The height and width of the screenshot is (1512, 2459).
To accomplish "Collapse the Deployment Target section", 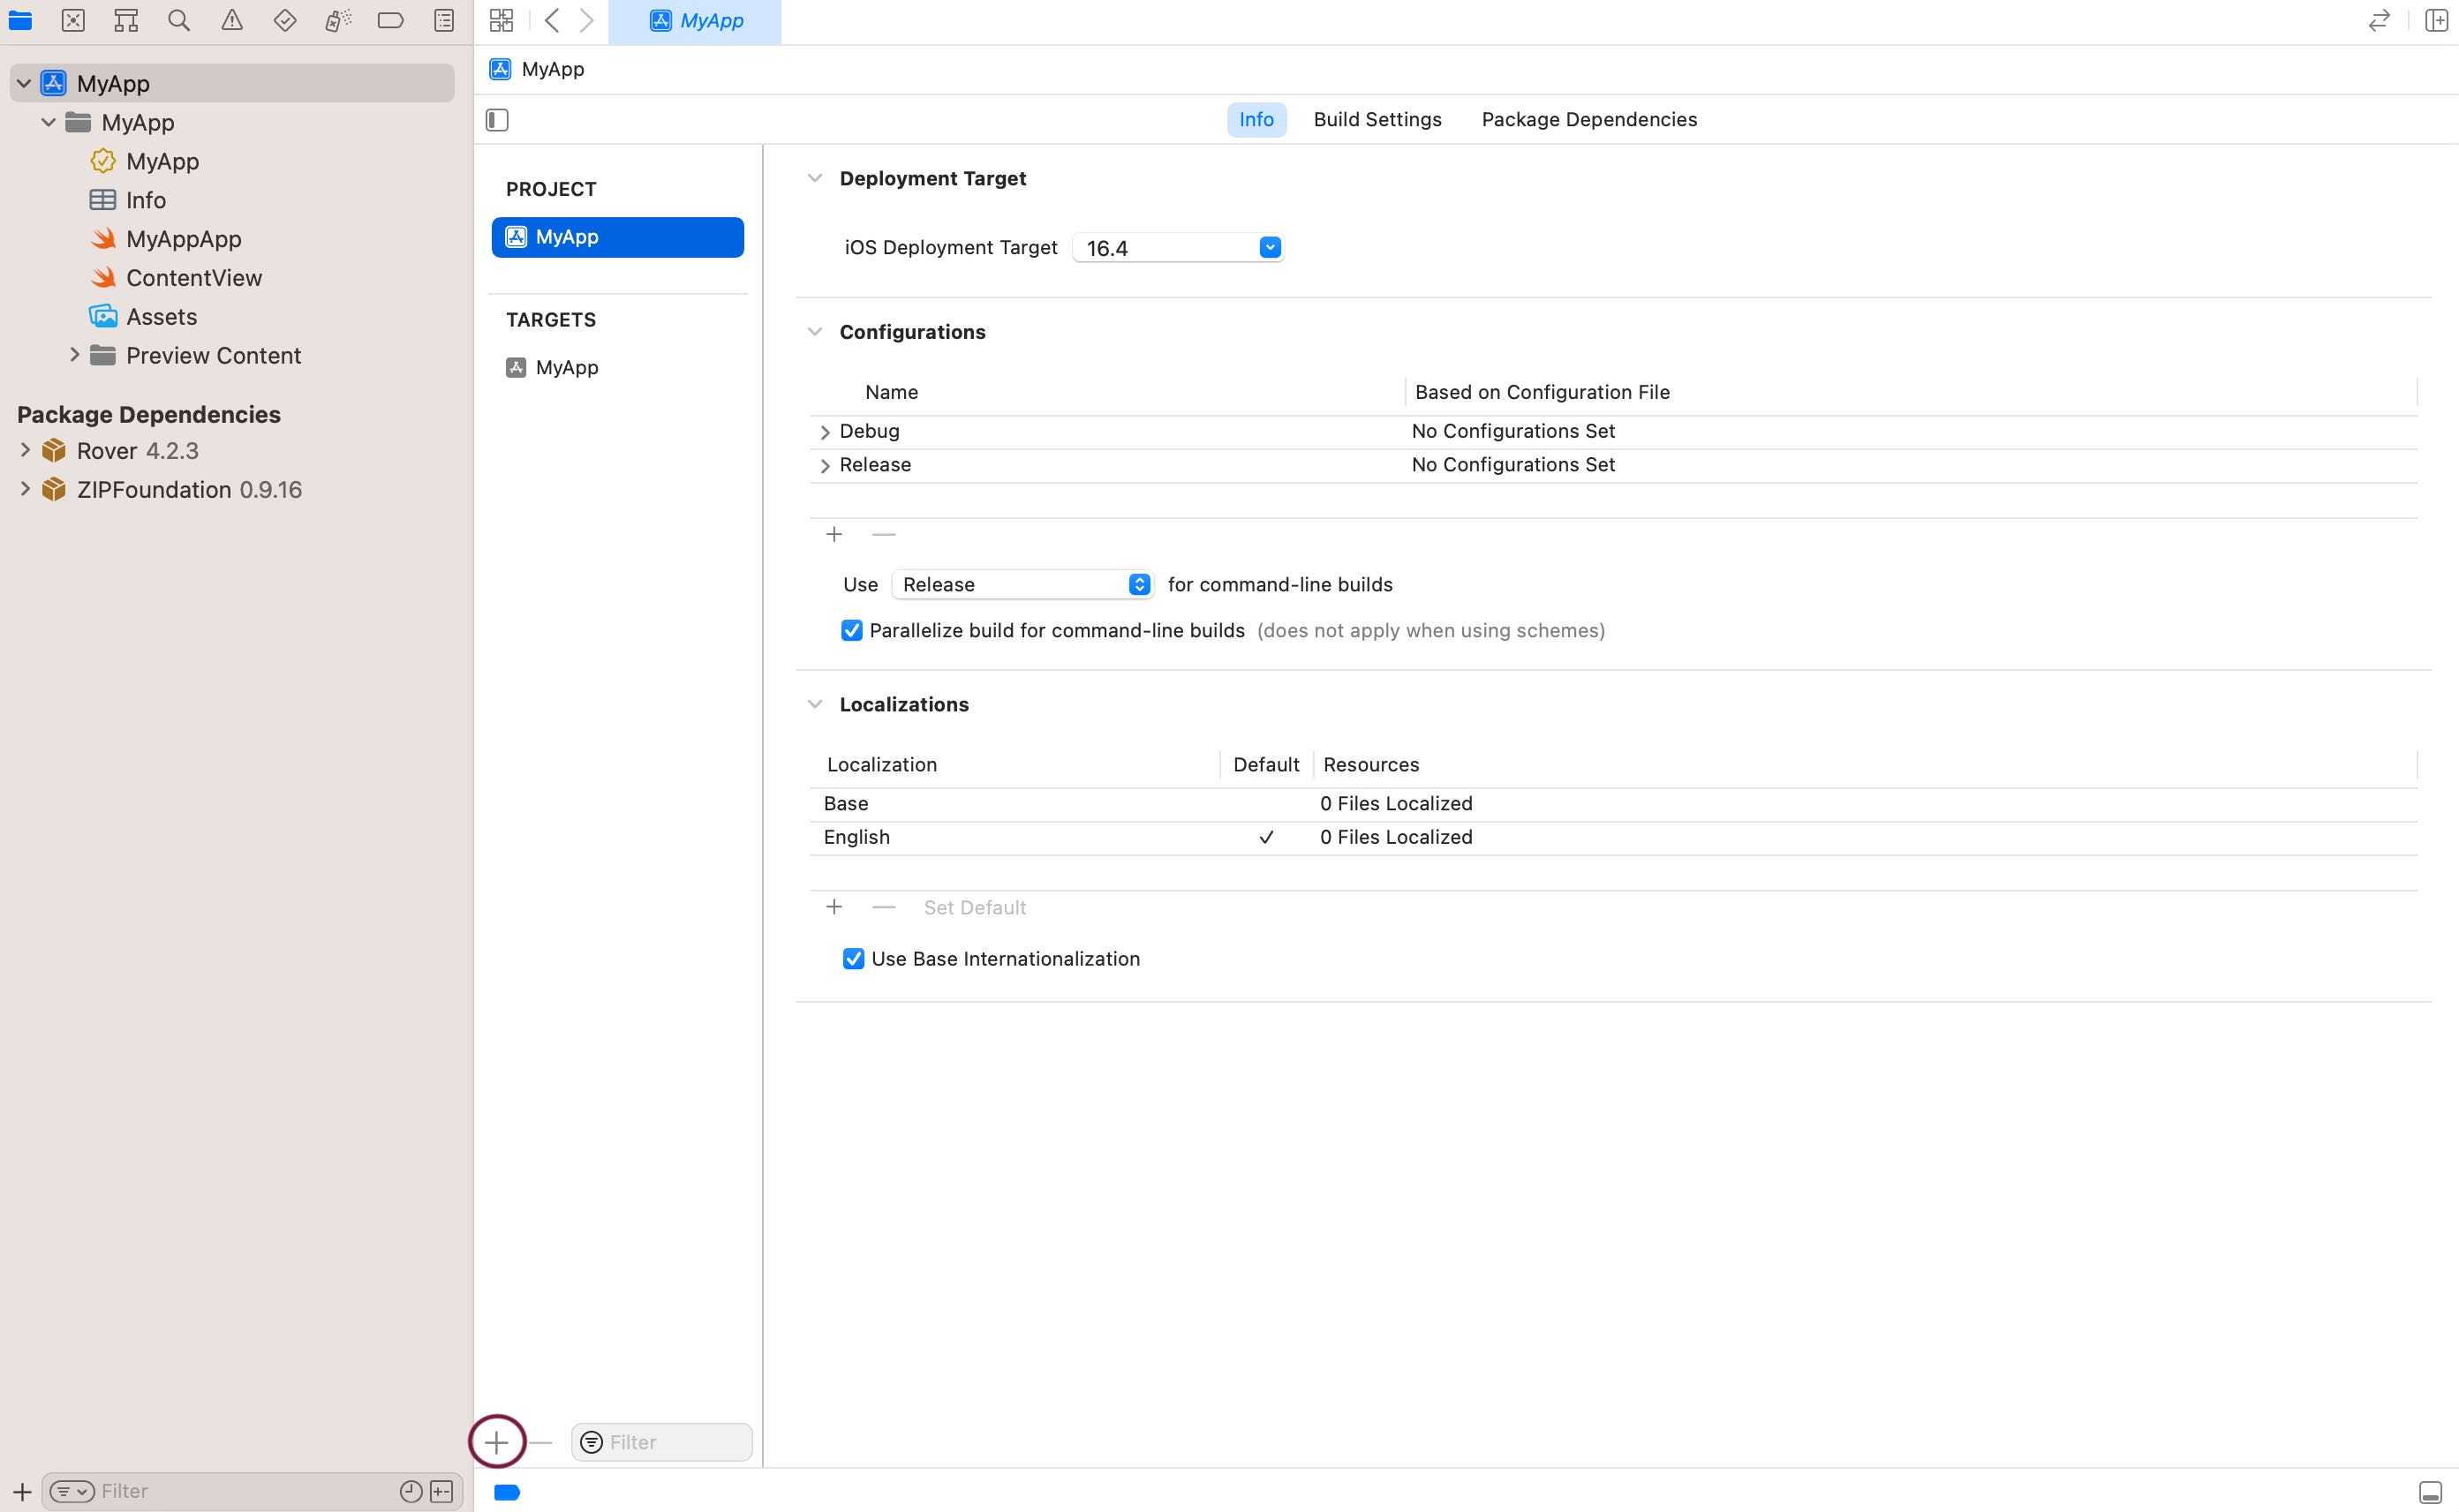I will pyautogui.click(x=815, y=178).
